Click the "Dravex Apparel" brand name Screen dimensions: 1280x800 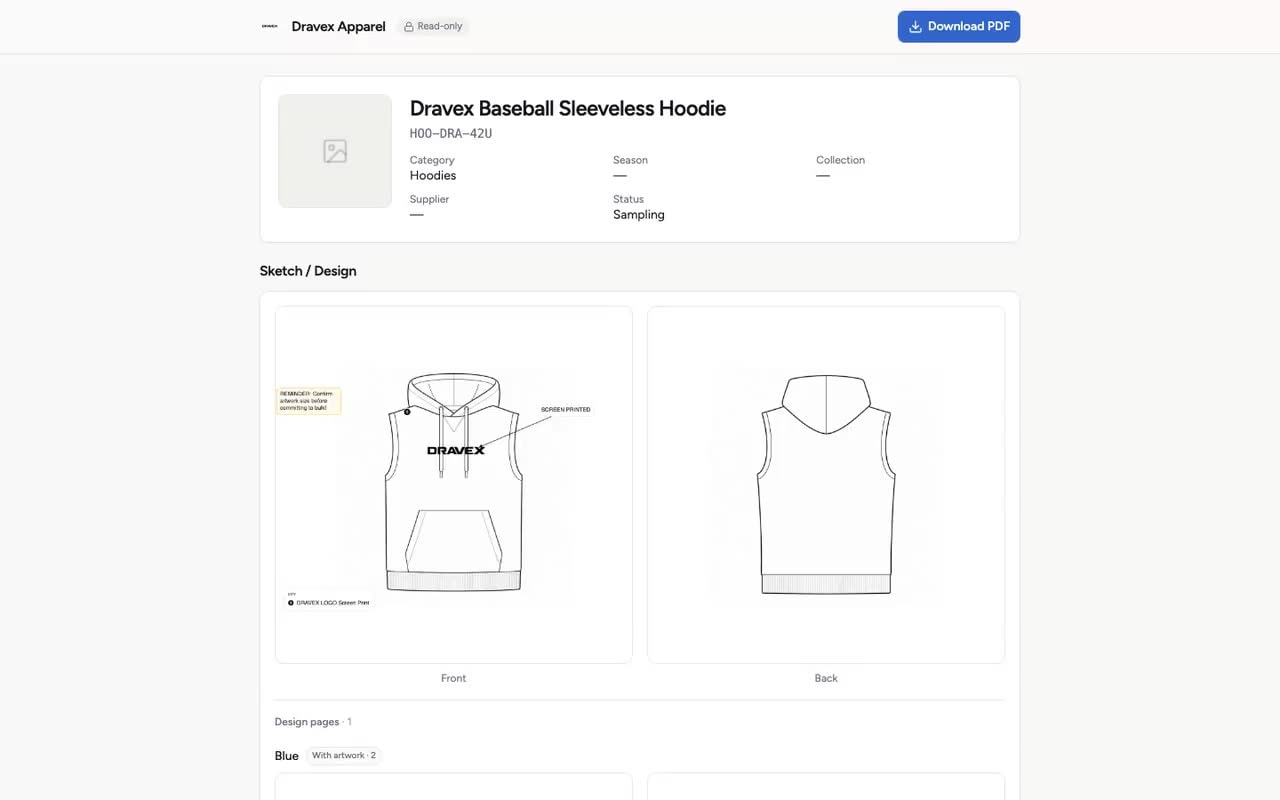(x=338, y=27)
